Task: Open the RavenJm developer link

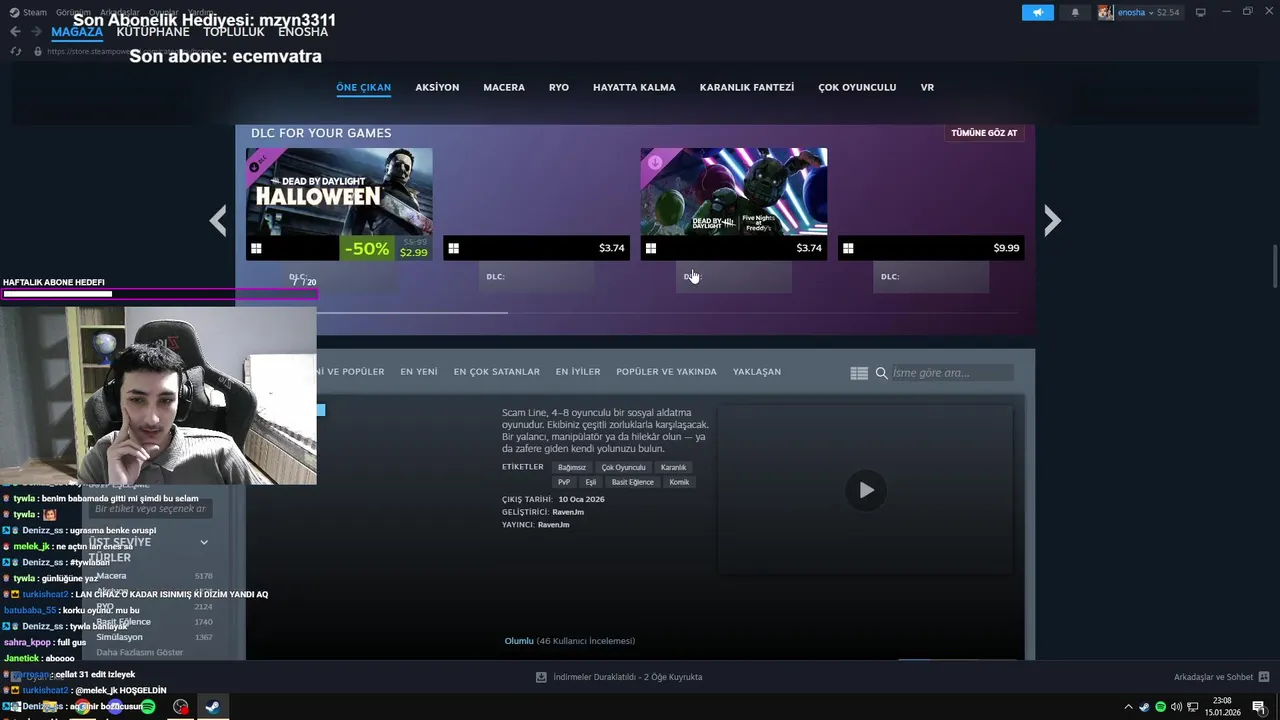Action: pos(568,512)
